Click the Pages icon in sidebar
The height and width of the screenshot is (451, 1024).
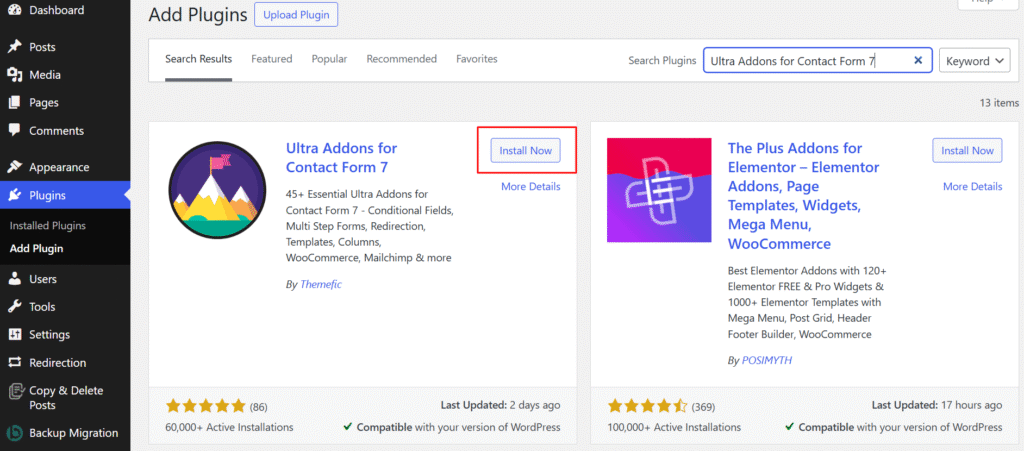[14, 103]
